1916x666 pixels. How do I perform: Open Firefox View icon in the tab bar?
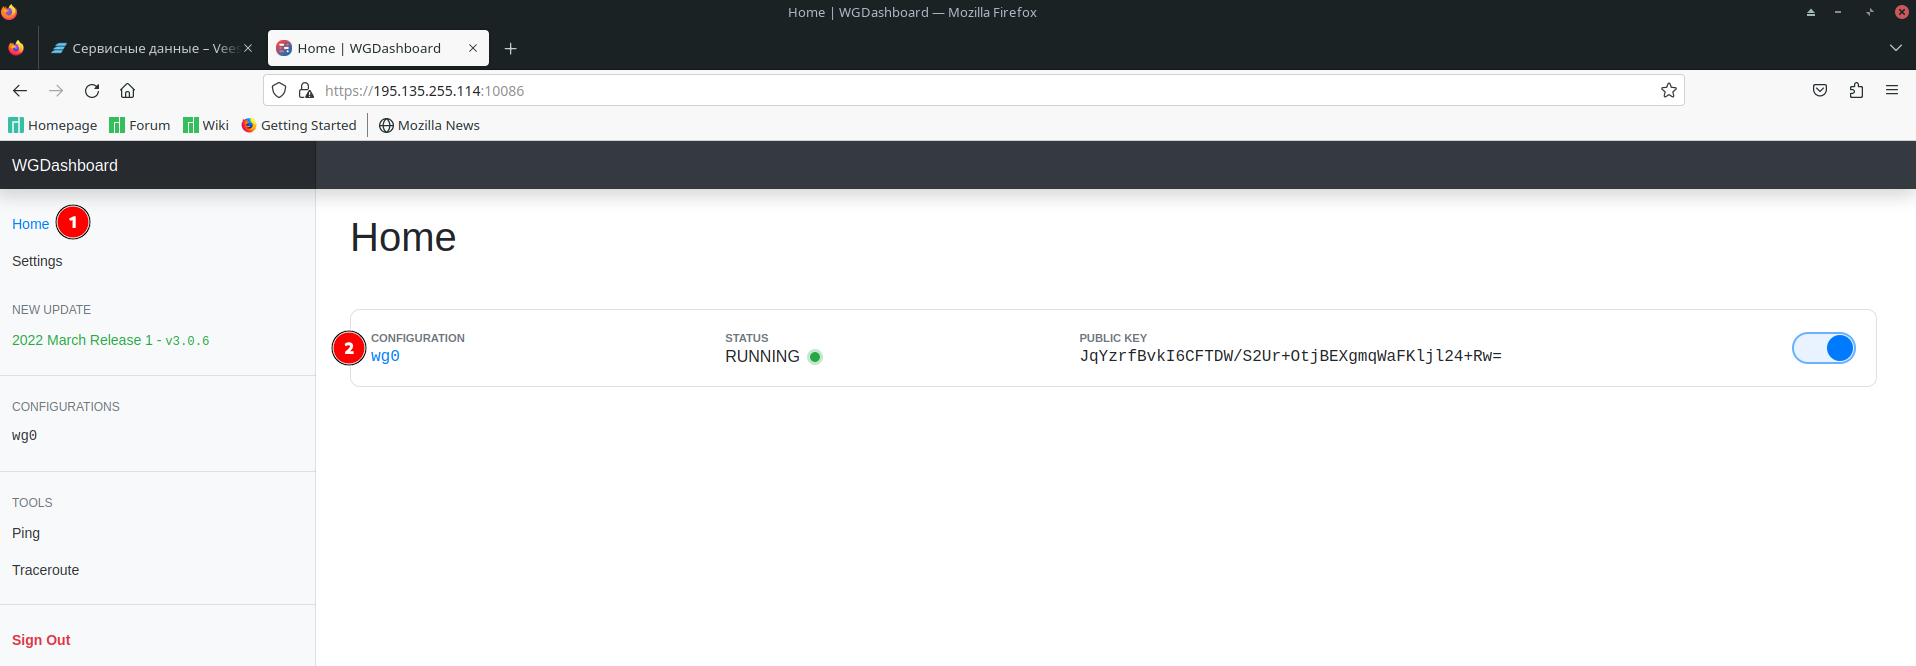pos(16,48)
